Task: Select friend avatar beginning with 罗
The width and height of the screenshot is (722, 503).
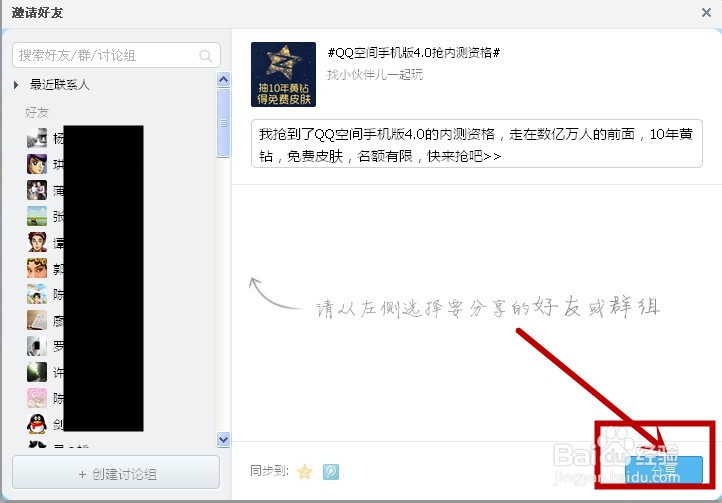Action: coord(37,346)
